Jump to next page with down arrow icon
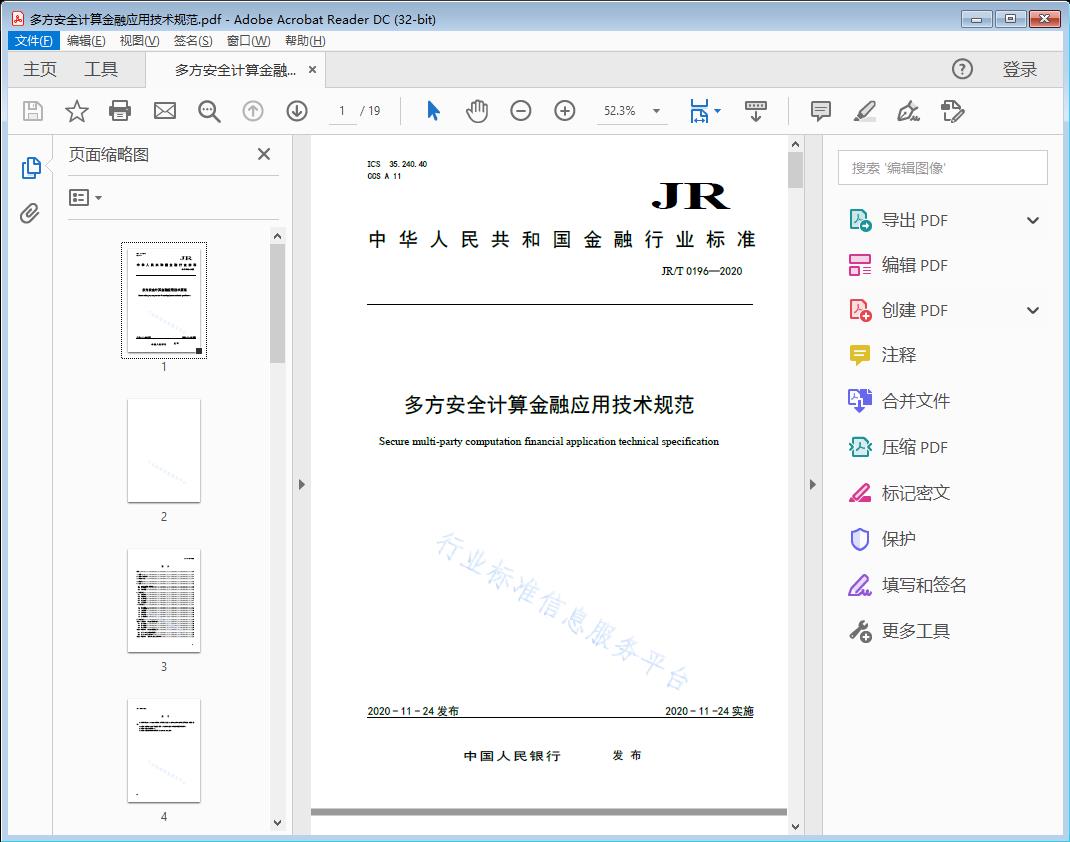 click(x=297, y=111)
